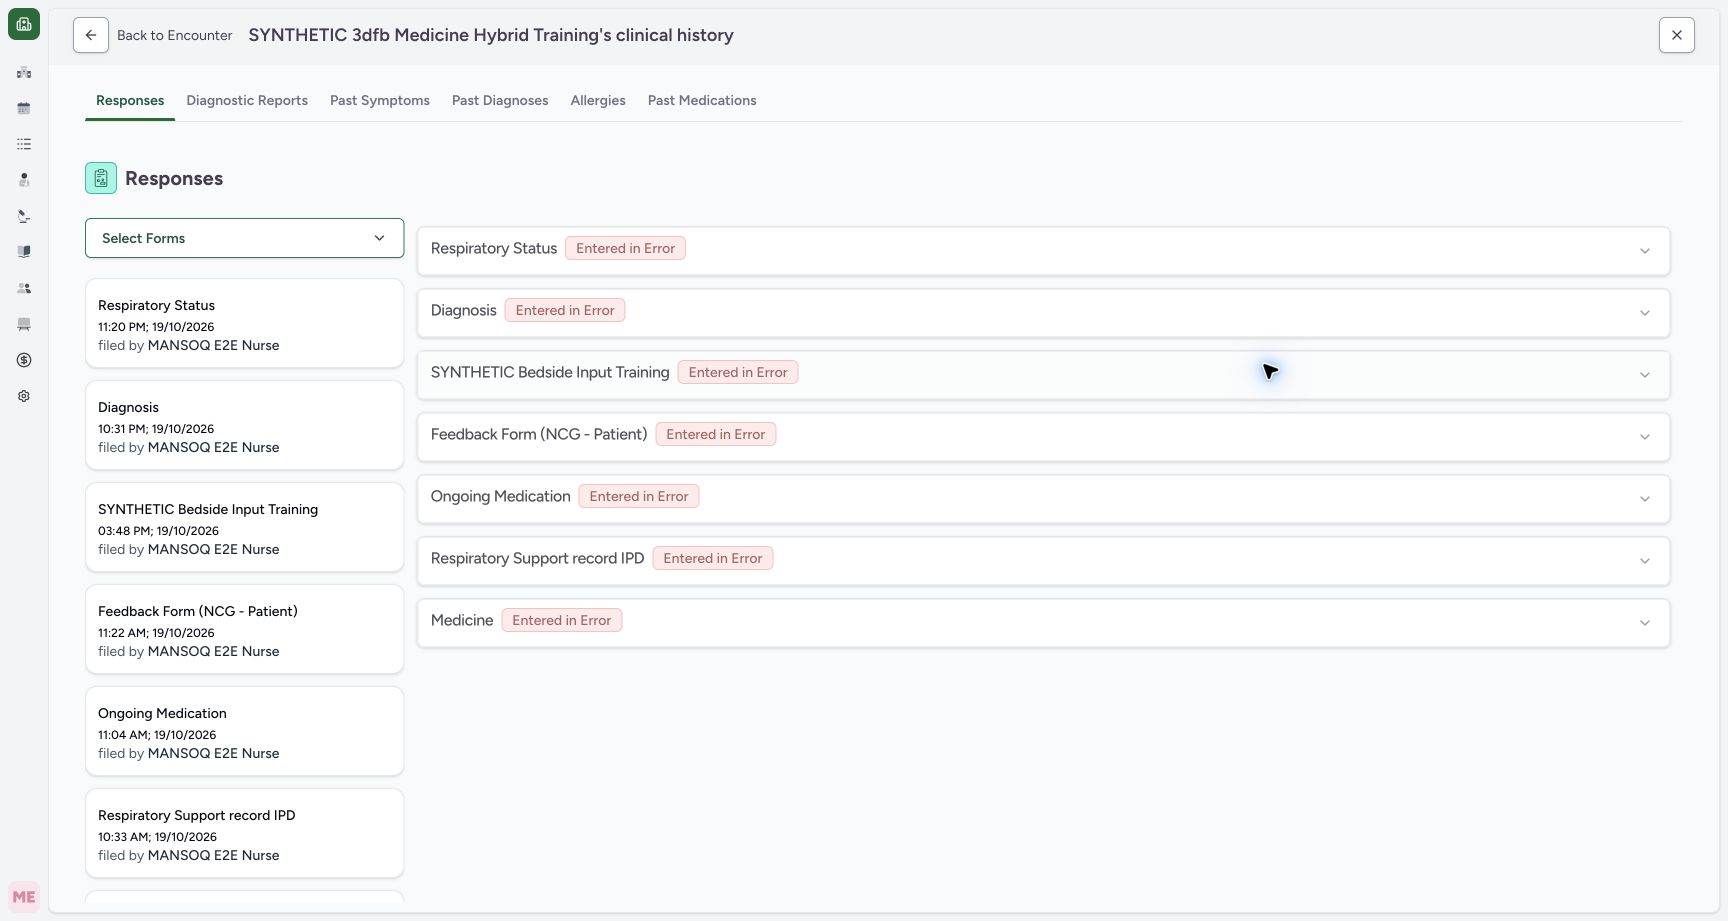Open the calendar sidebar icon
Viewport: 1728px width, 921px height.
pyautogui.click(x=24, y=108)
